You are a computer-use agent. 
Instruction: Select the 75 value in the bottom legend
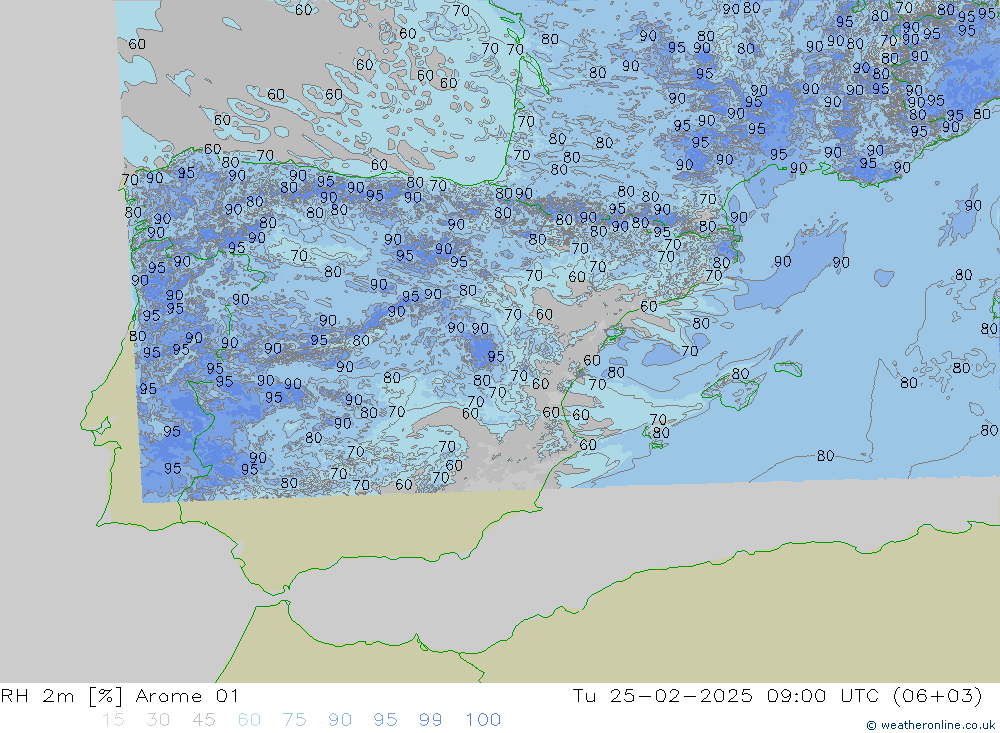[x=295, y=720]
